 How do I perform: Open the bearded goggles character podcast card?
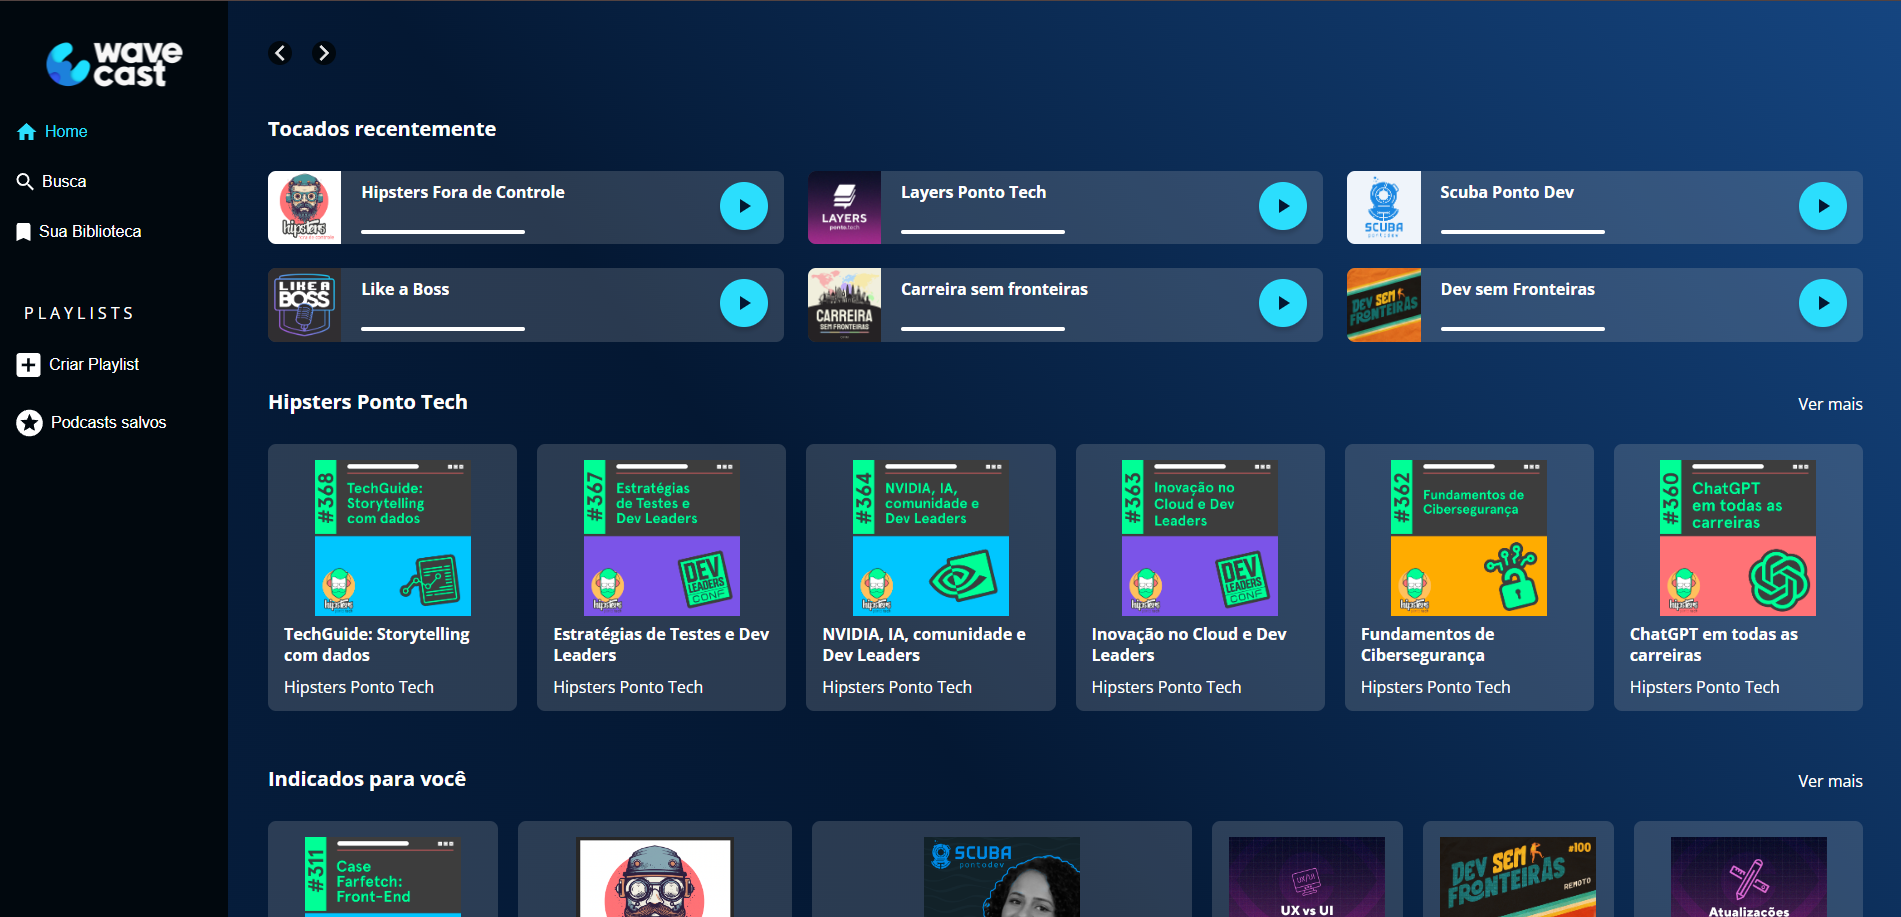coord(655,870)
